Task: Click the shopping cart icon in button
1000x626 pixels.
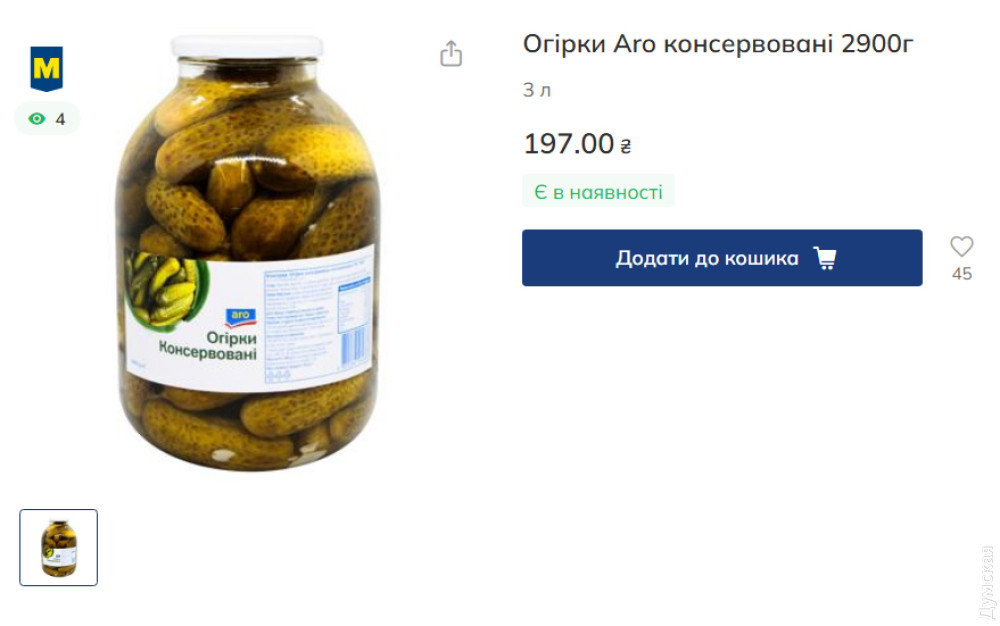Action: [825, 258]
